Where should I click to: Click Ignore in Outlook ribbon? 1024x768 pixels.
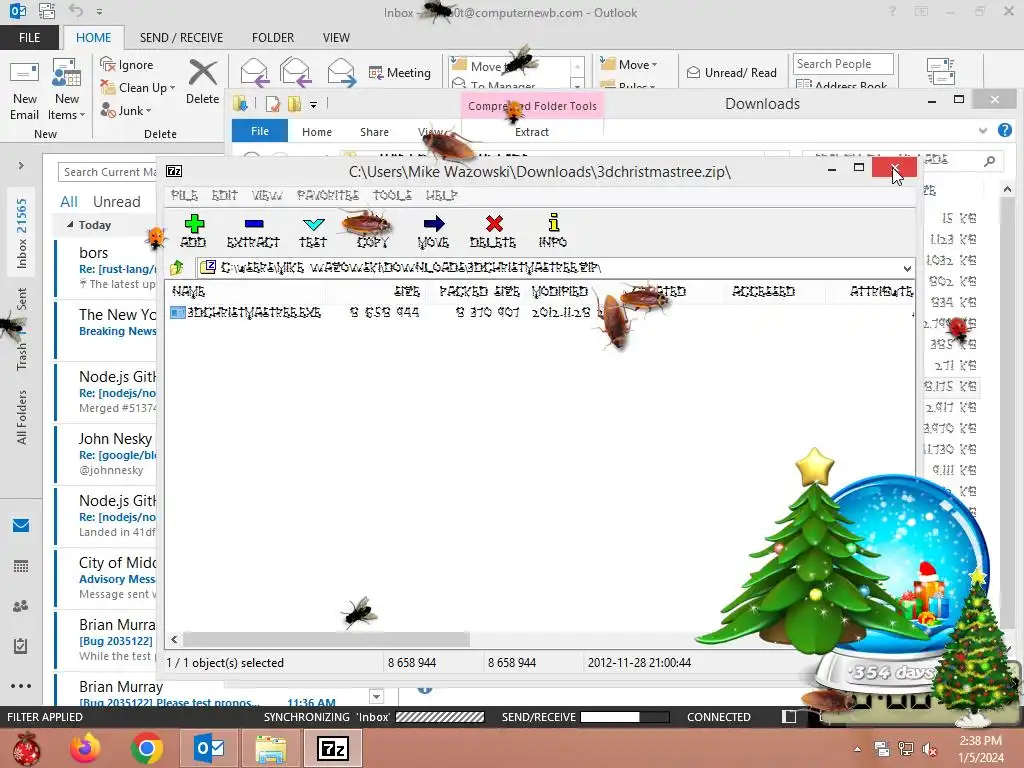(x=127, y=65)
